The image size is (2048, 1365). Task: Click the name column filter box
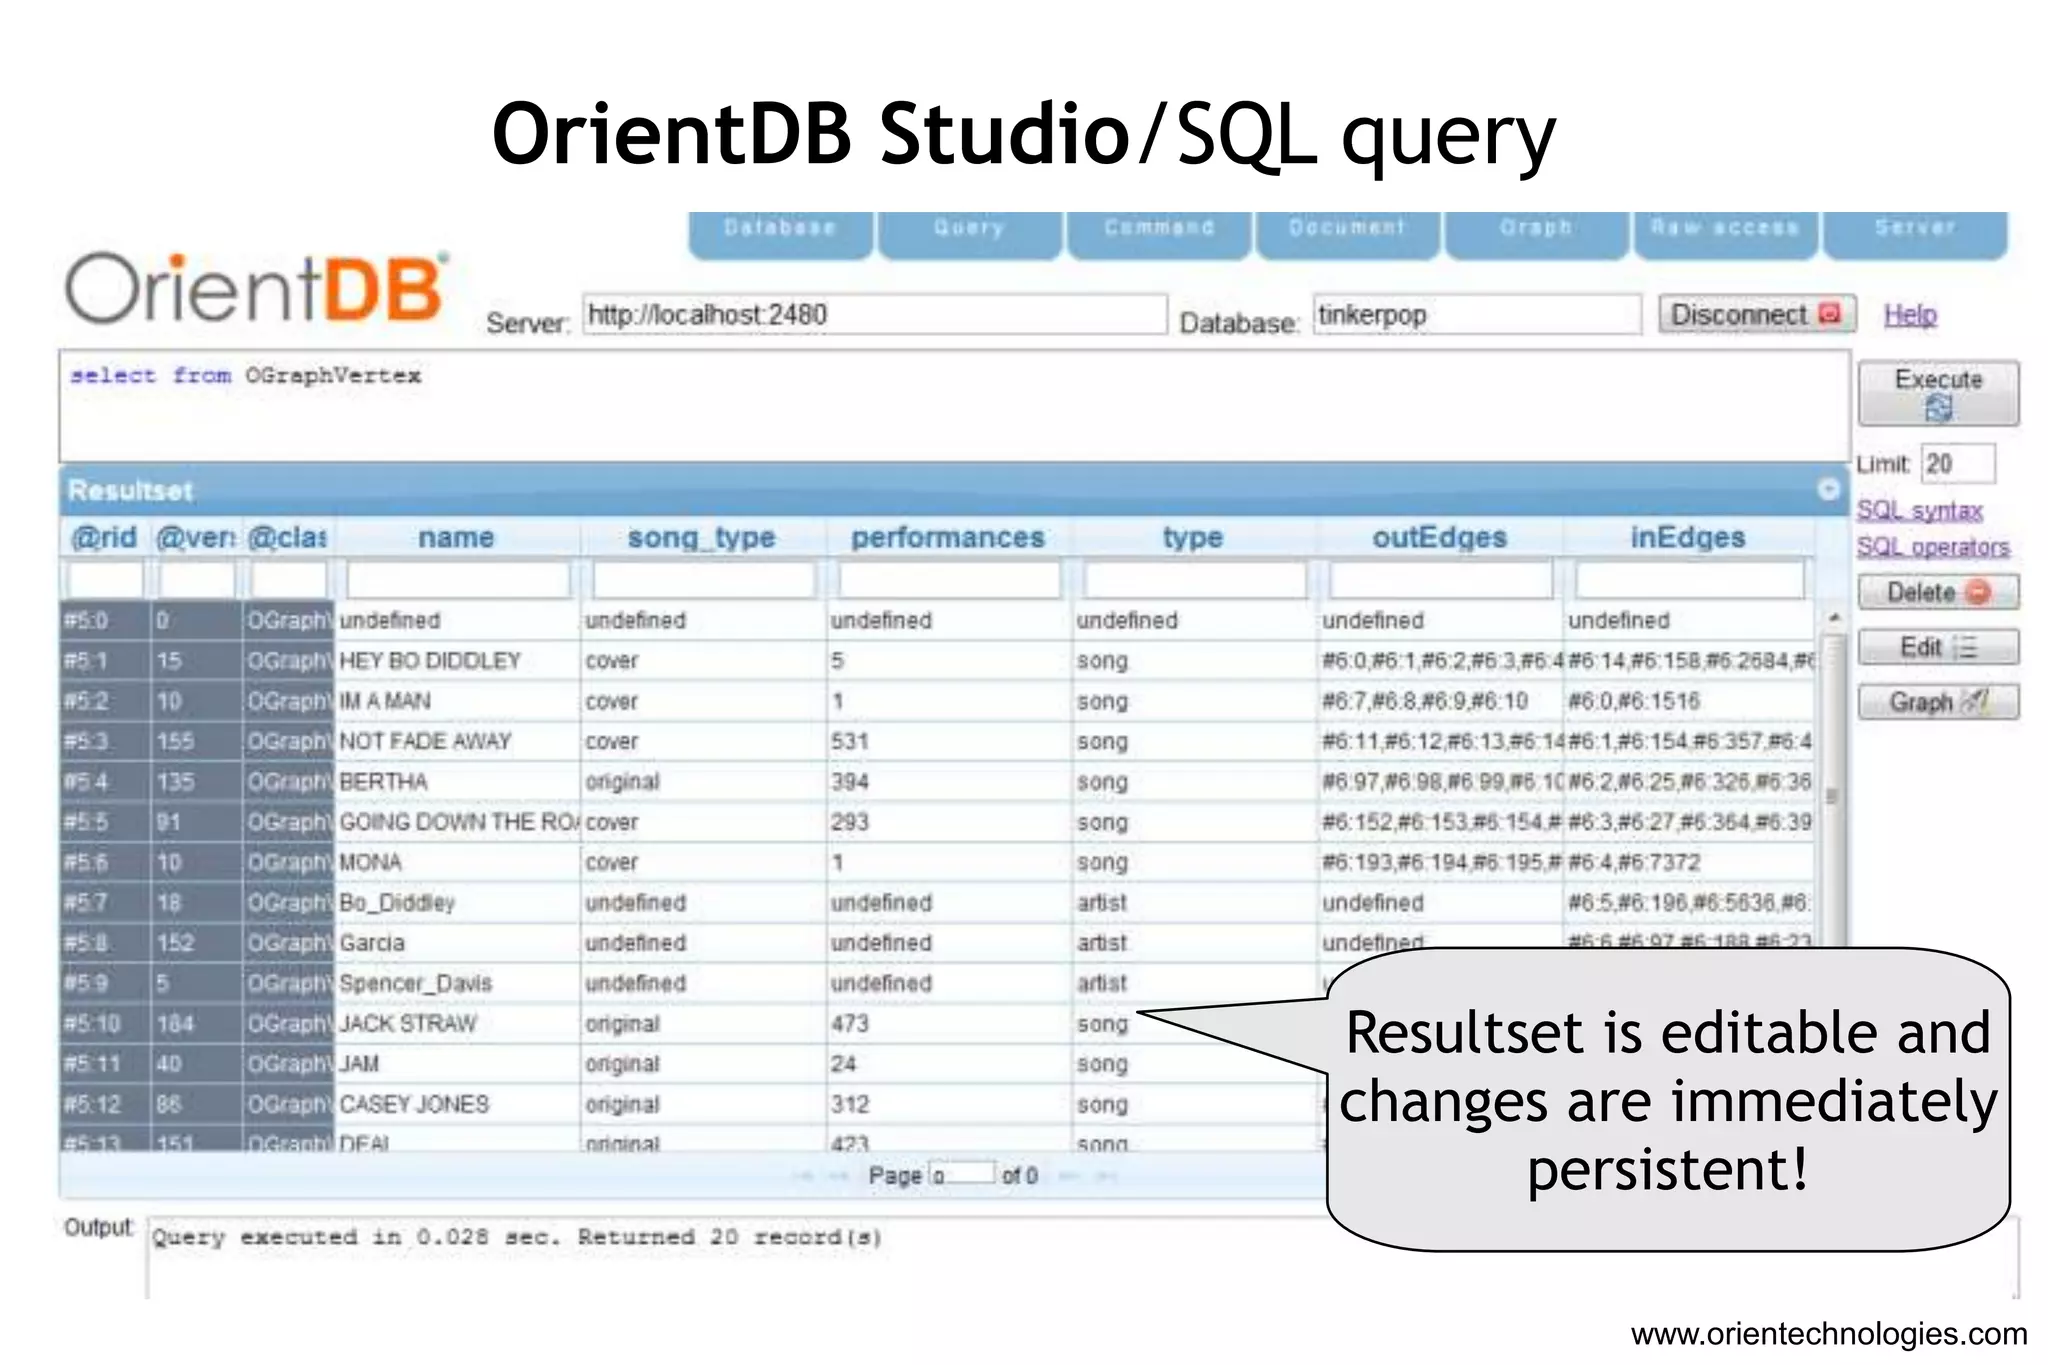(458, 579)
